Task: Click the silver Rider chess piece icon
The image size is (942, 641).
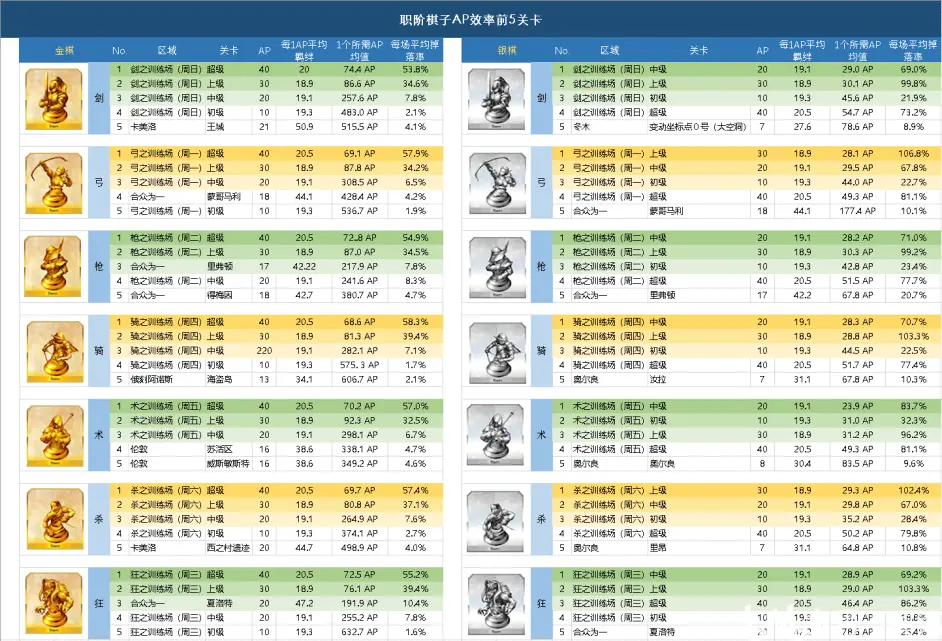Action: [x=497, y=351]
